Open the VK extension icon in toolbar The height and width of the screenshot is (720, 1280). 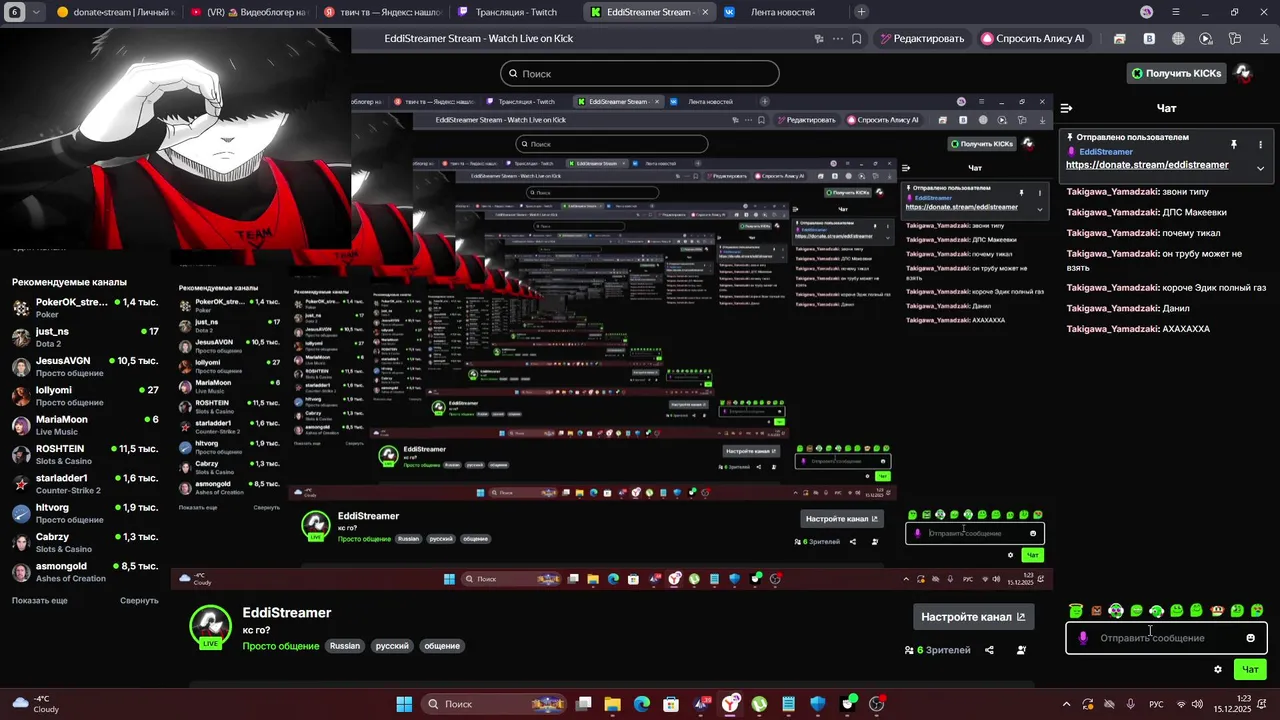point(1149,39)
